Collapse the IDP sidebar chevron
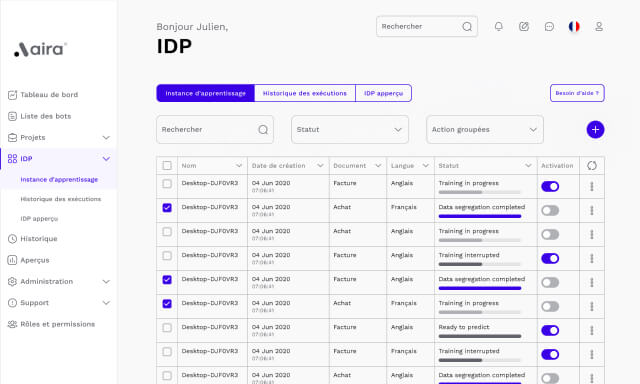Screen dimensions: 640x384 click(x=106, y=159)
